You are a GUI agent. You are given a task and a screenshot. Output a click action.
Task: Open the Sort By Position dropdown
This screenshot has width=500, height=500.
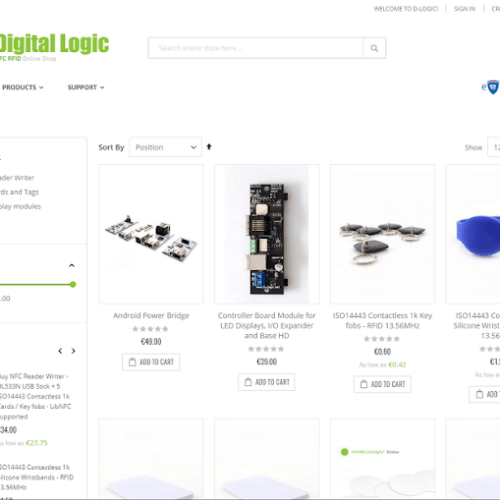[165, 147]
